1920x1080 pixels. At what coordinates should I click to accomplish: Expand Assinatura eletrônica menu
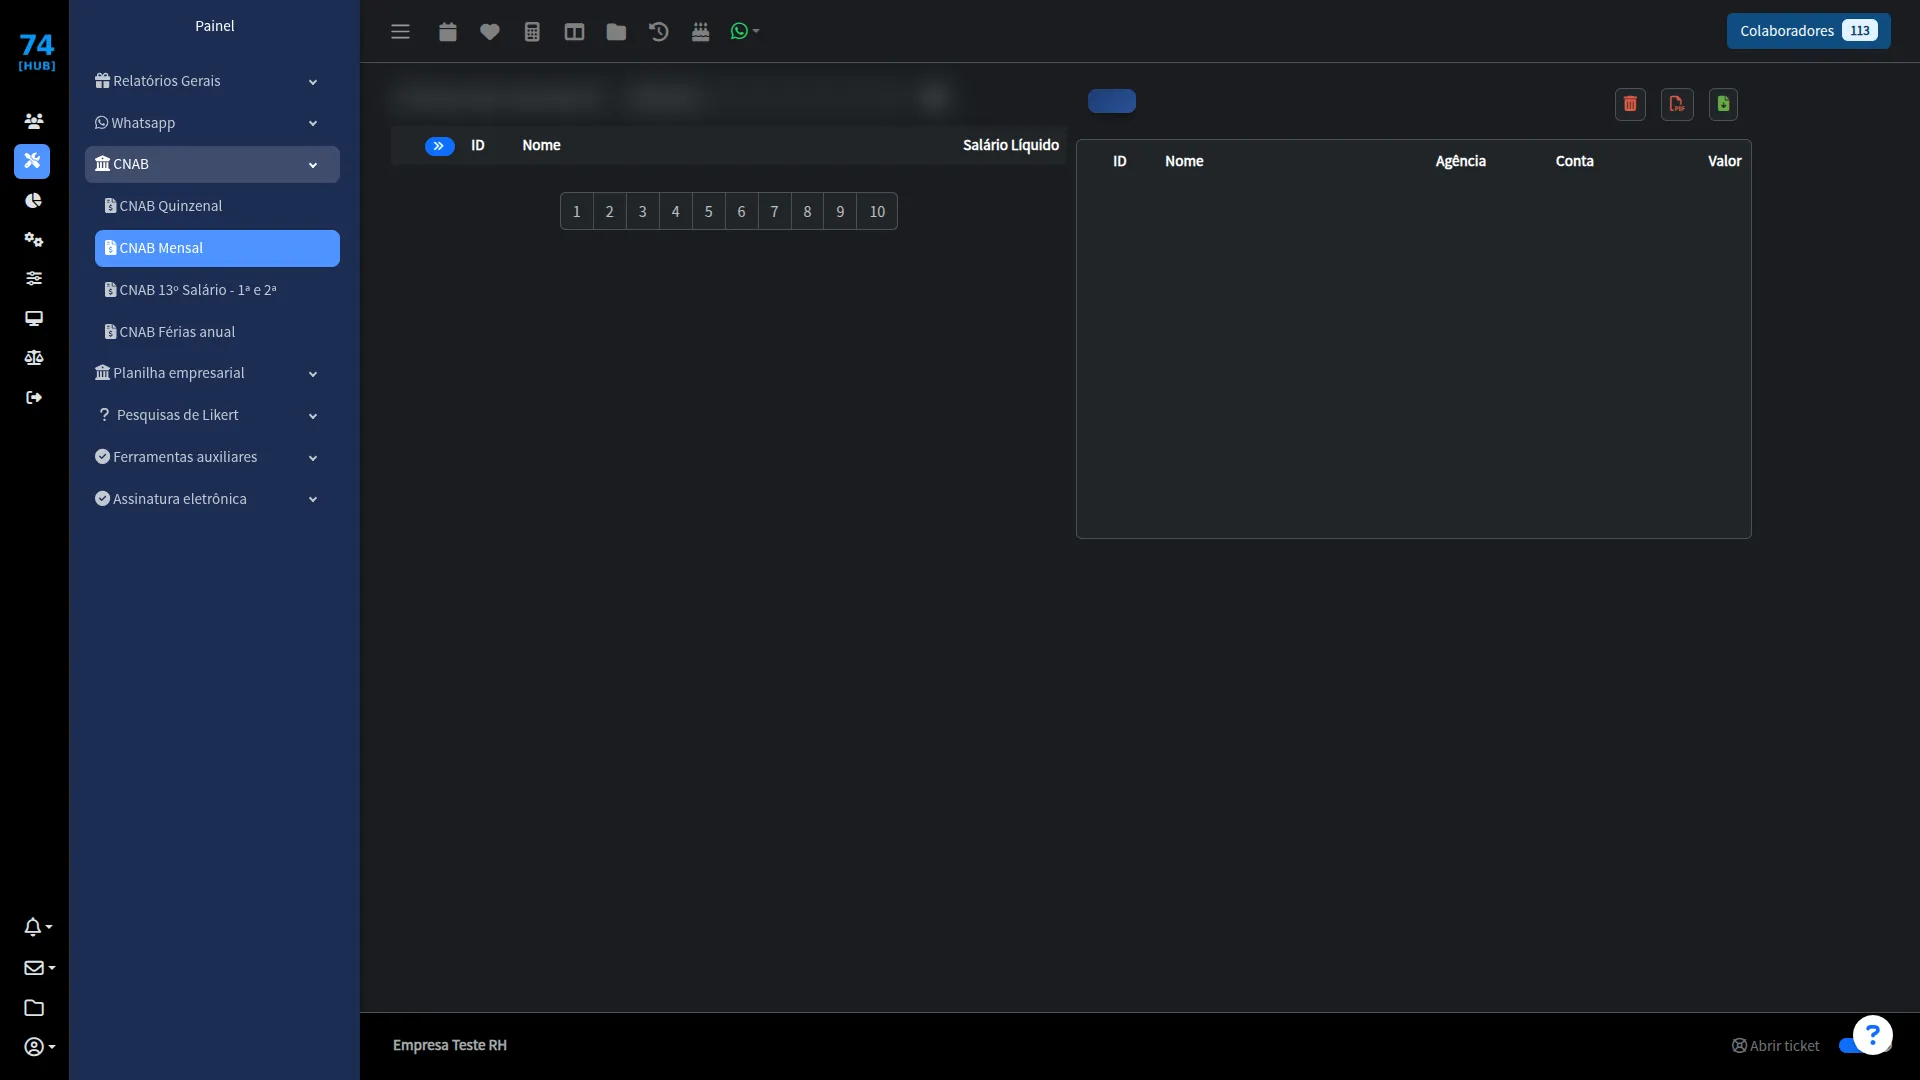[212, 499]
